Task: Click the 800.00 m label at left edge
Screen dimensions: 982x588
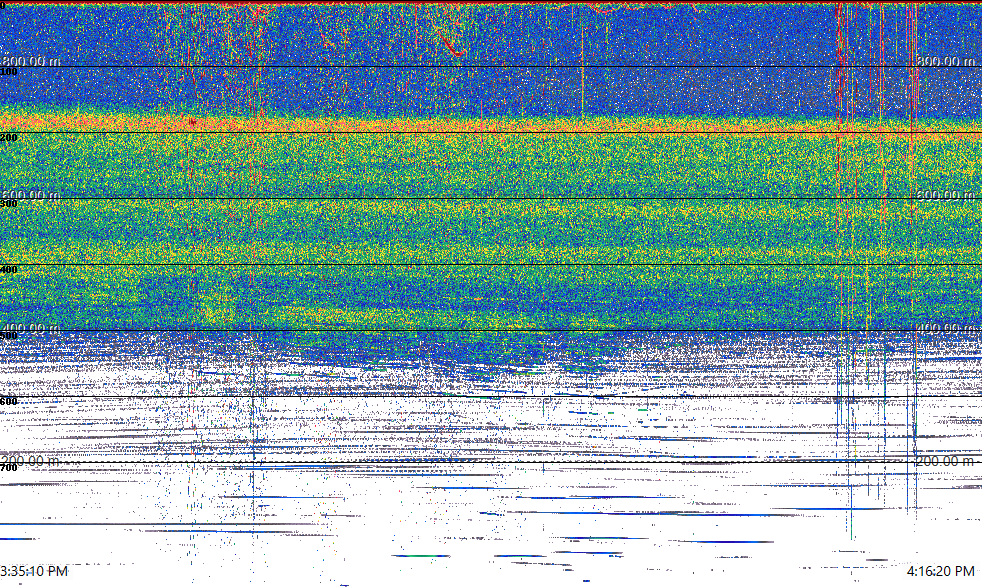Action: click(x=31, y=61)
